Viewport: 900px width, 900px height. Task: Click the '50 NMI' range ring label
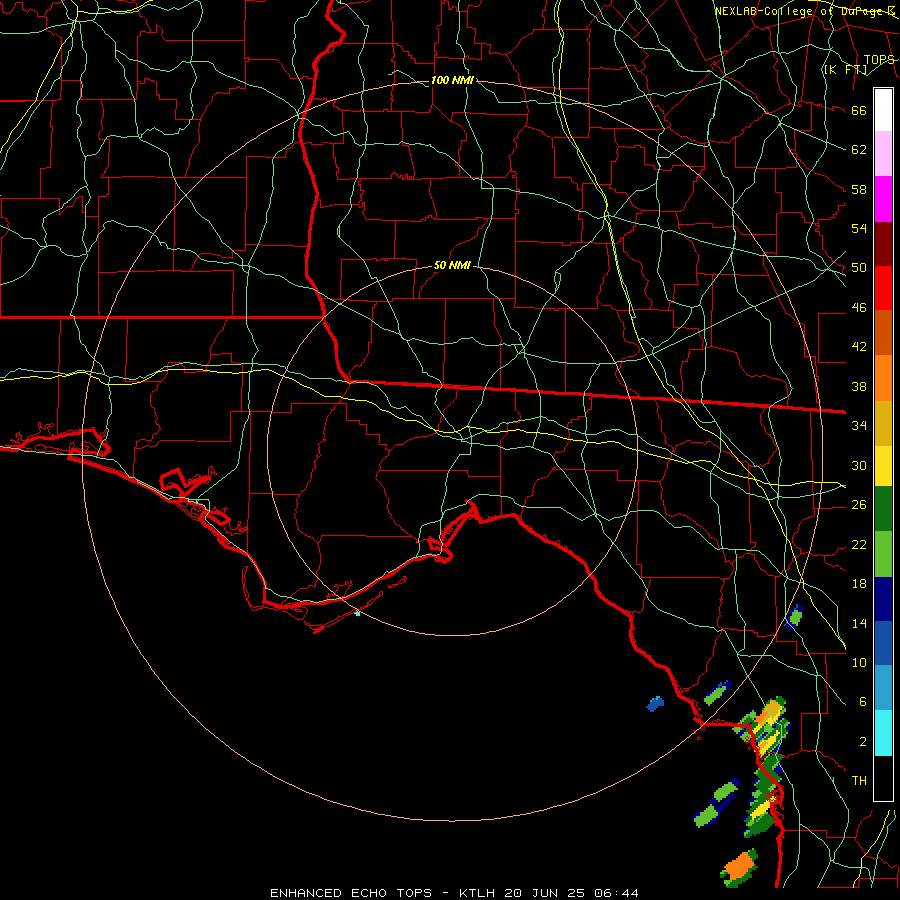click(452, 265)
